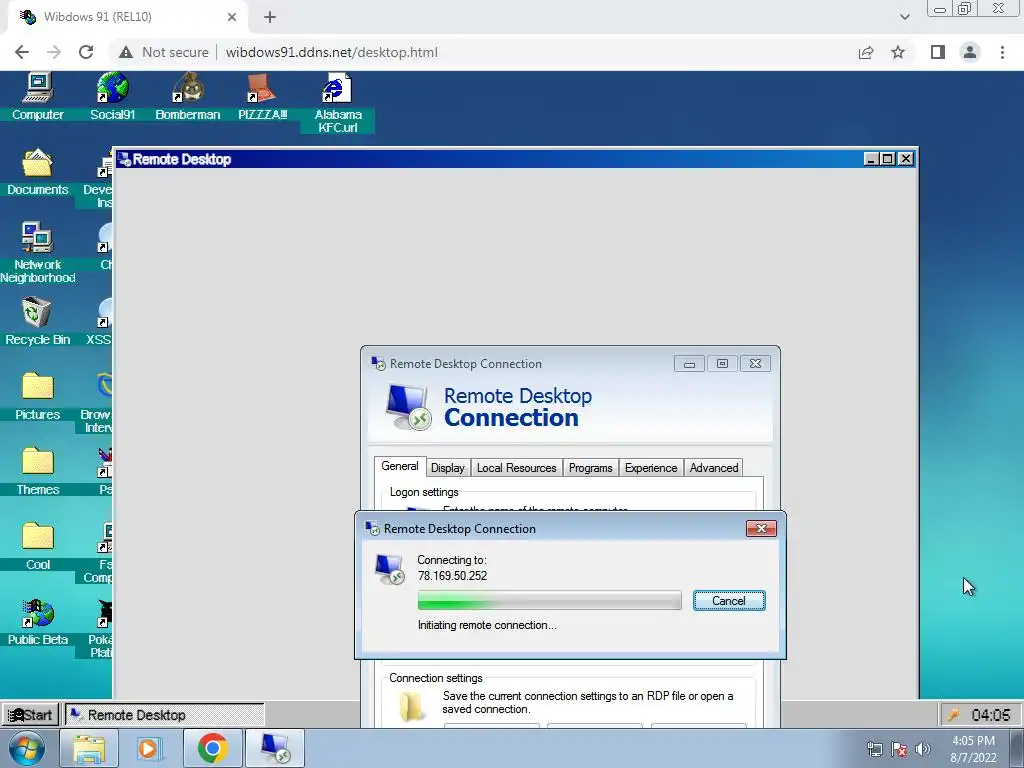This screenshot has height=768, width=1024.
Task: Open the Pictures folder icon
Action: point(37,396)
